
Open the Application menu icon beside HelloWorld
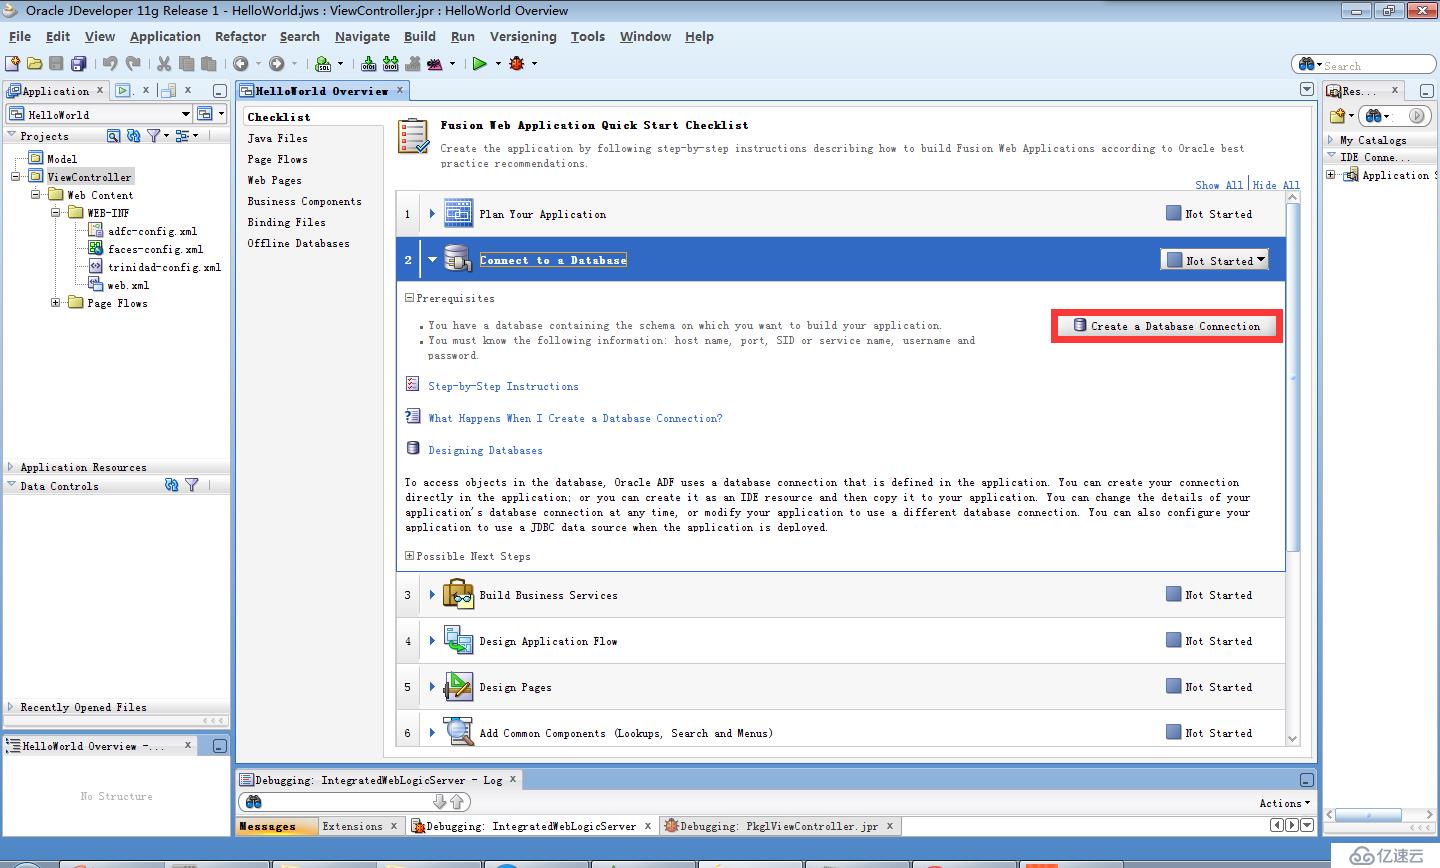pos(205,114)
